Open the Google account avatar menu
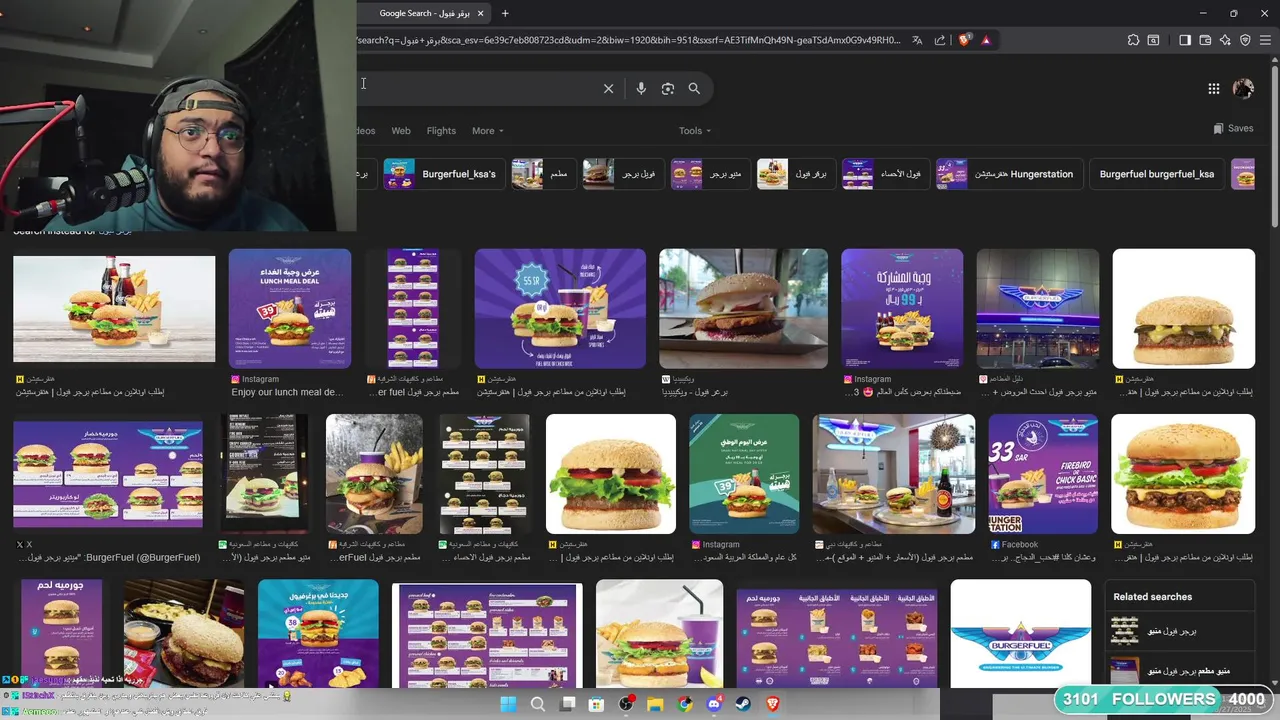This screenshot has width=1280, height=720. (x=1243, y=88)
